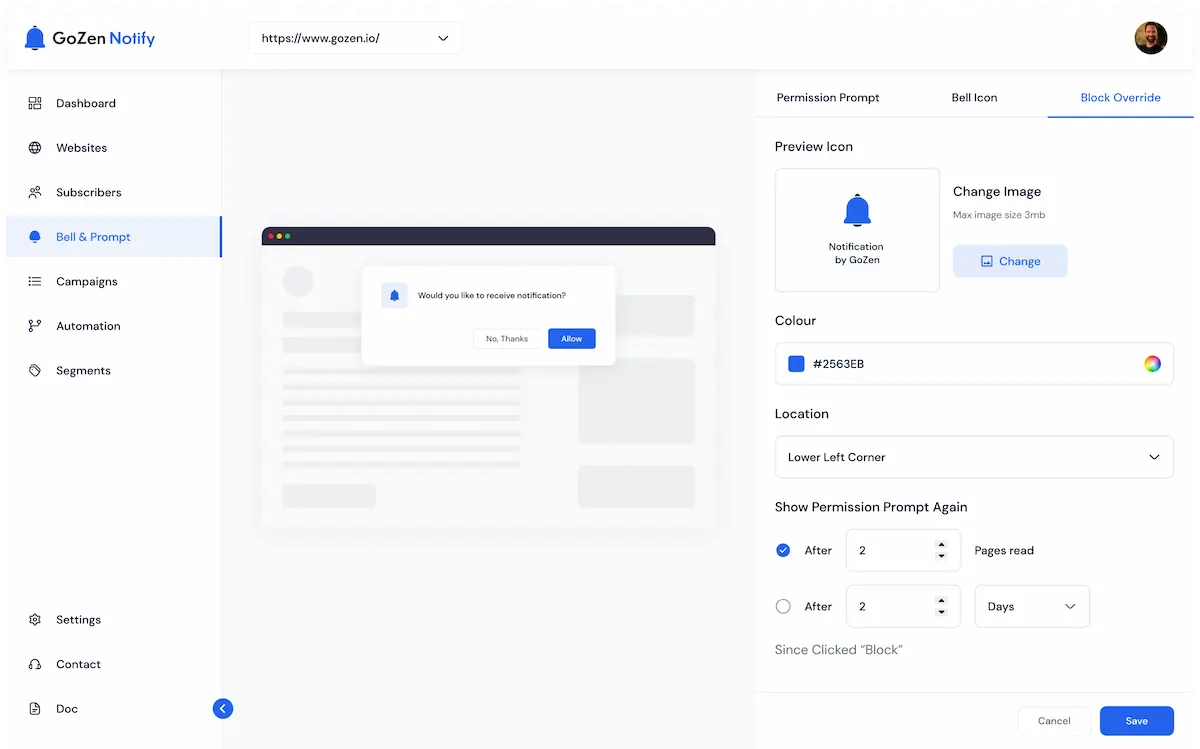Switch to the Permission Prompt tab

coord(828,98)
